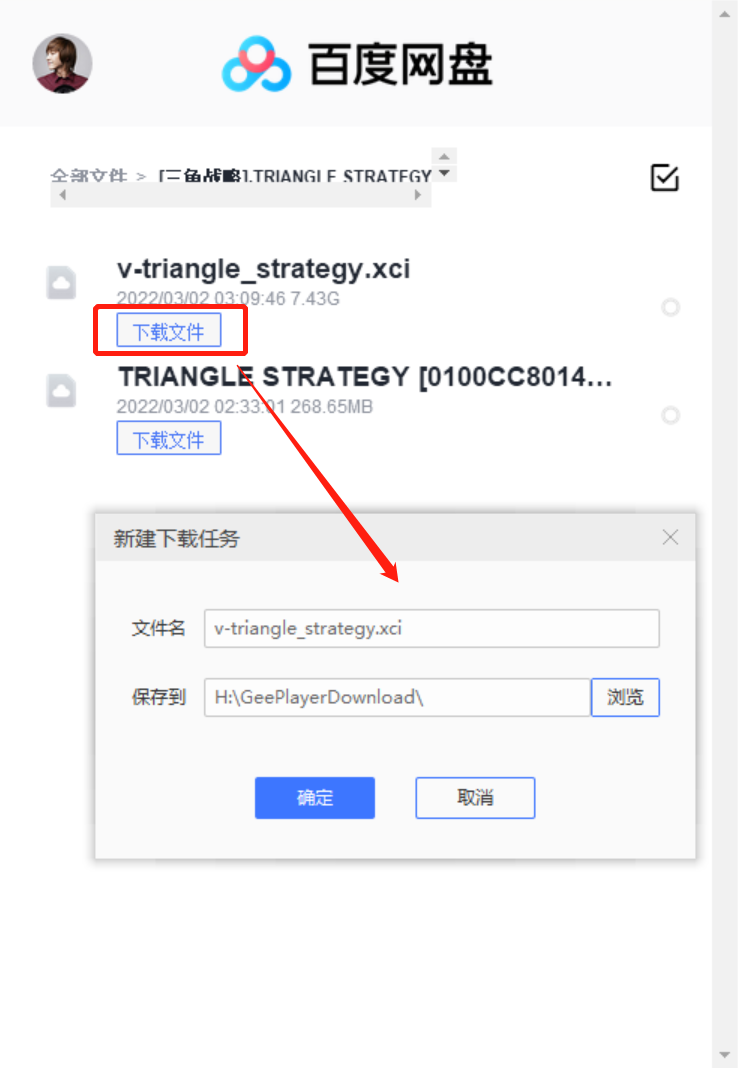The width and height of the screenshot is (738, 1068).
Task: Click the user profile avatar
Action: point(62,63)
